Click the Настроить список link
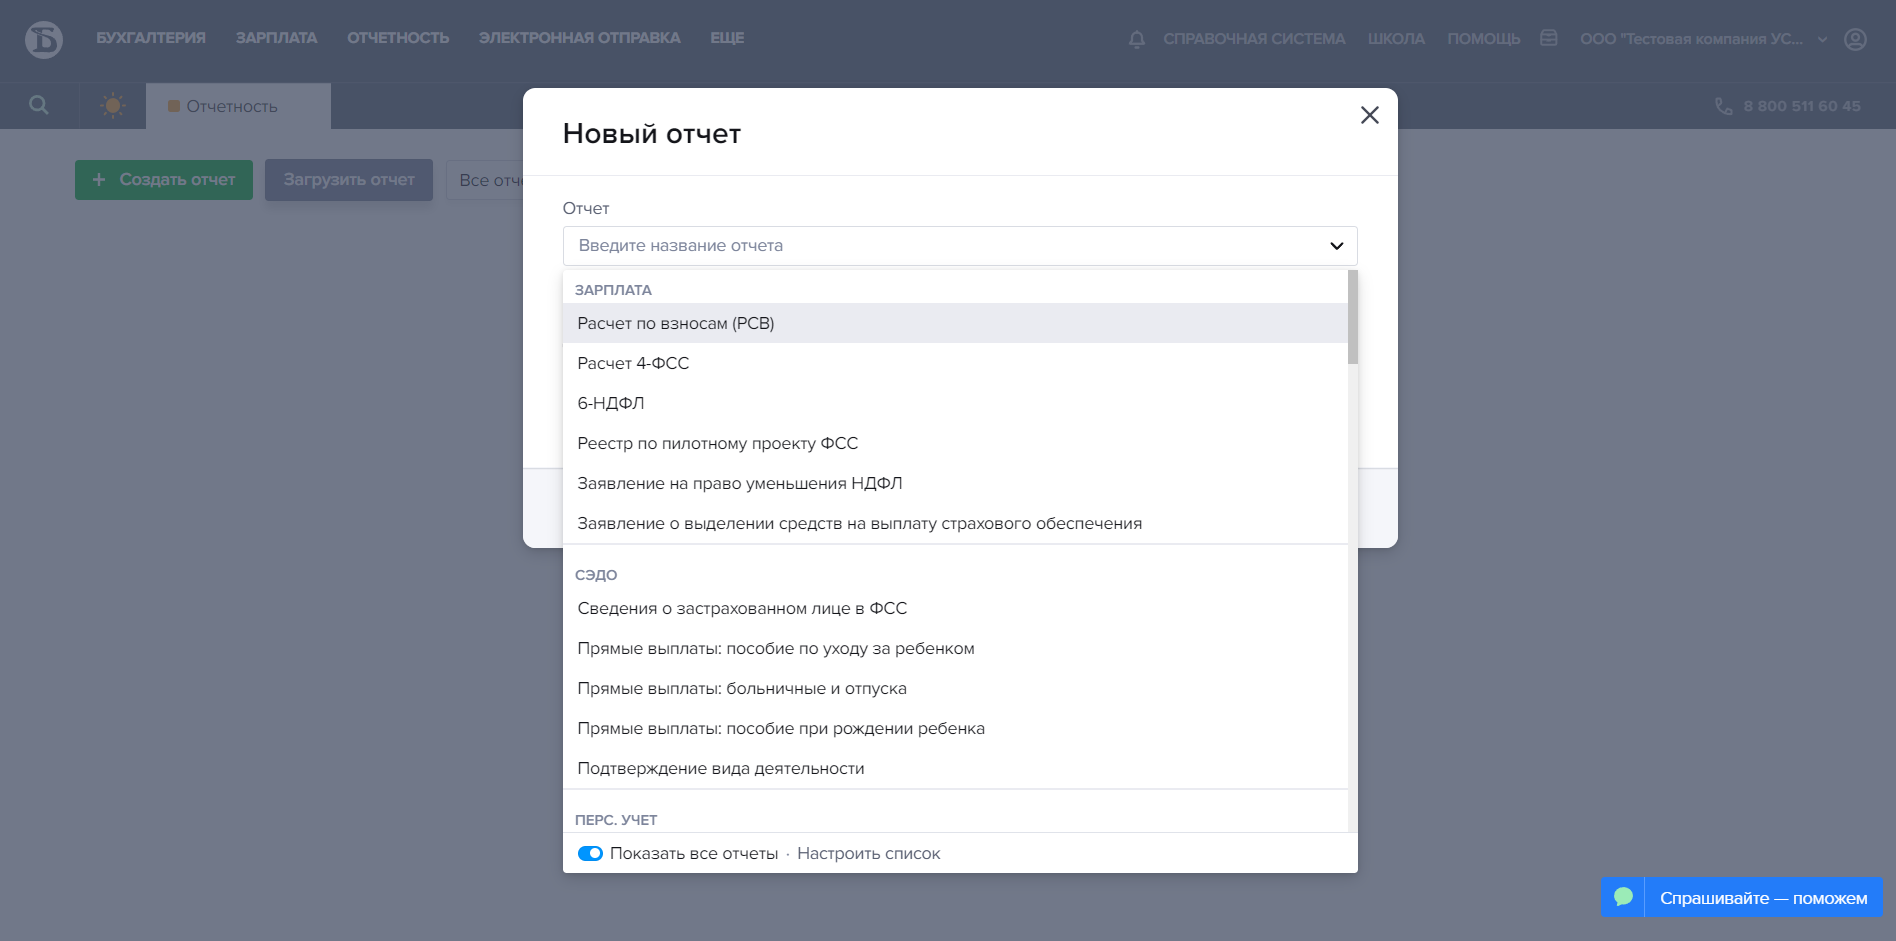Screen dimensions: 1896x941 (x=868, y=853)
